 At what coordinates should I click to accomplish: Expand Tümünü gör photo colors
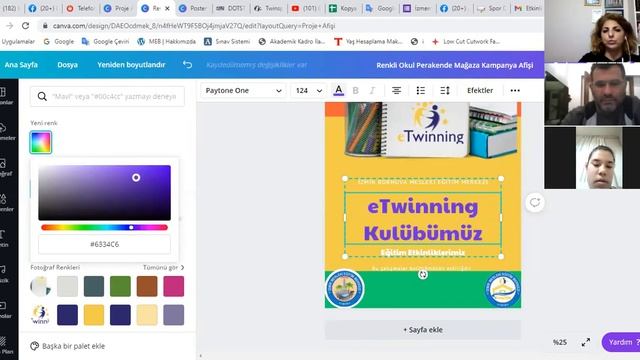pyautogui.click(x=164, y=267)
